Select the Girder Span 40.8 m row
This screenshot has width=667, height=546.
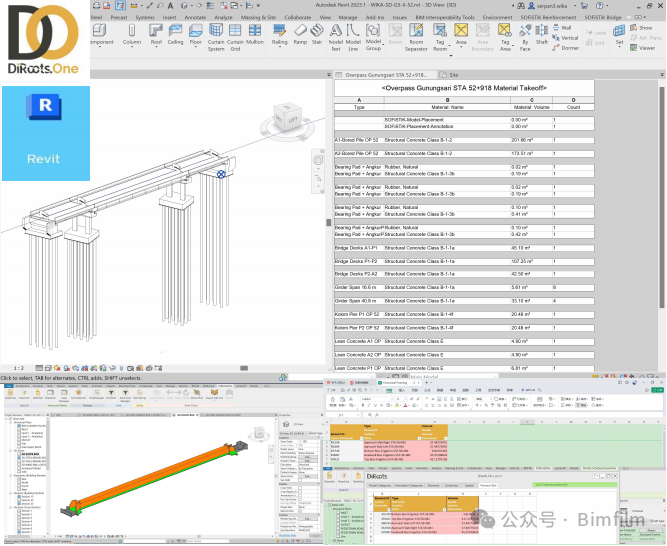(x=464, y=301)
